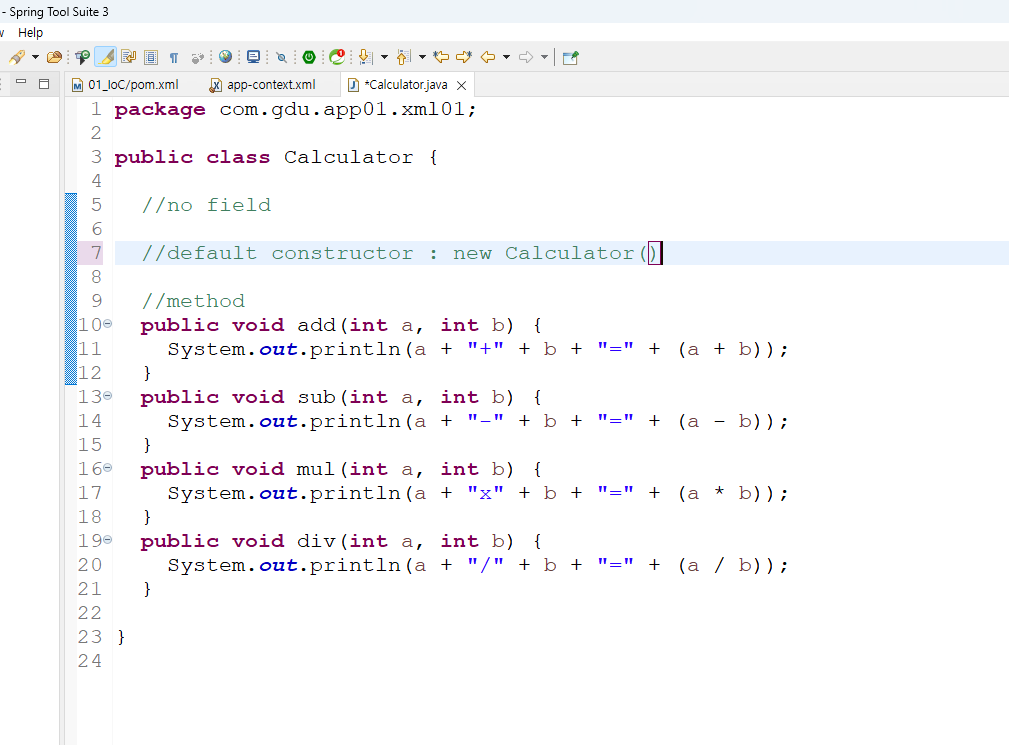Click the 'div' method name
The width and height of the screenshot is (1009, 745).
pos(316,542)
